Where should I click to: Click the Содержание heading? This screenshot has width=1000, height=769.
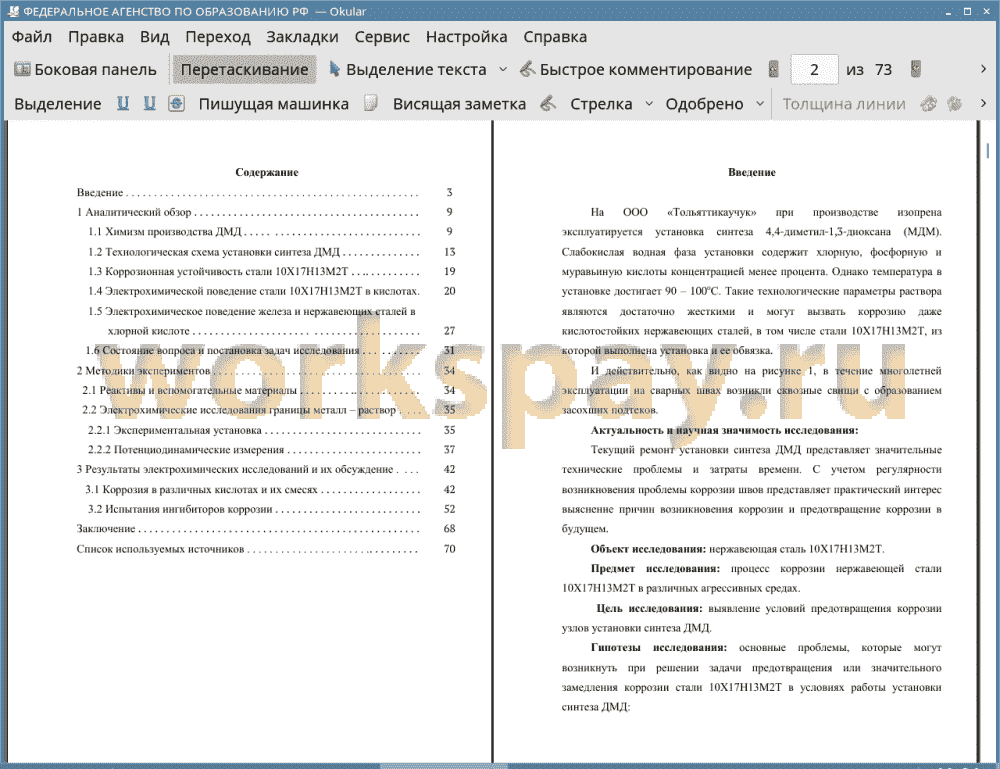coord(267,172)
